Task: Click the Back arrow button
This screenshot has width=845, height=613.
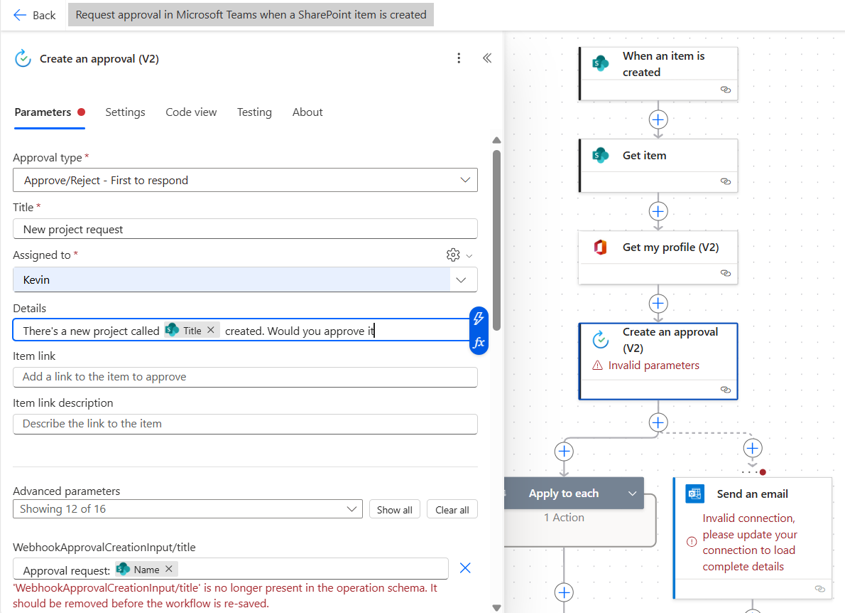Action: 34,15
